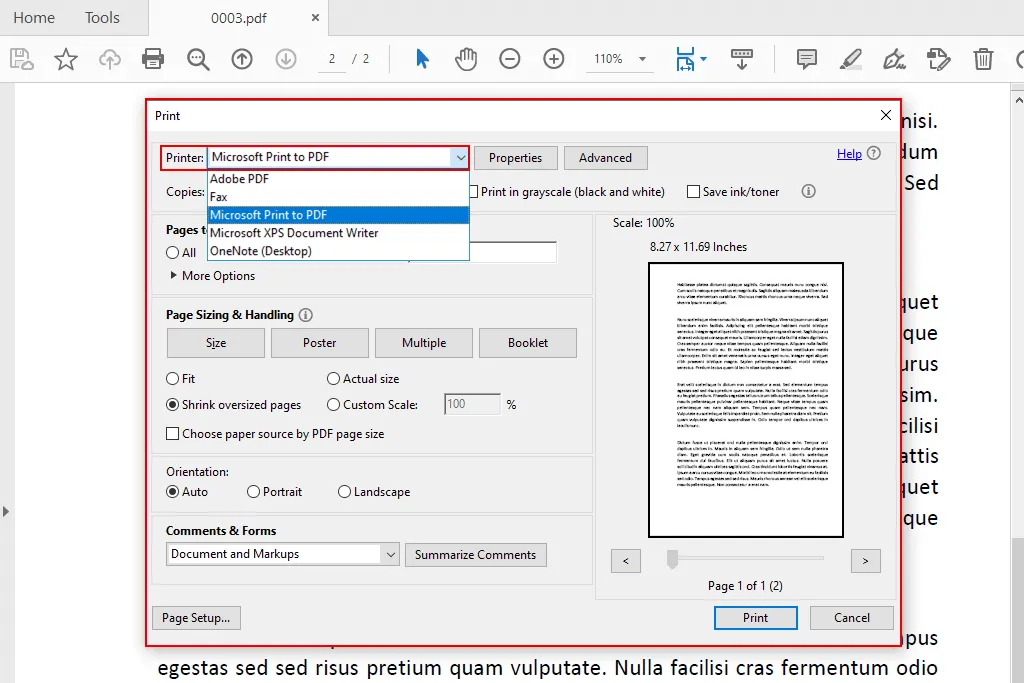Switch to the Tools tab
The width and height of the screenshot is (1024, 683).
(x=103, y=17)
